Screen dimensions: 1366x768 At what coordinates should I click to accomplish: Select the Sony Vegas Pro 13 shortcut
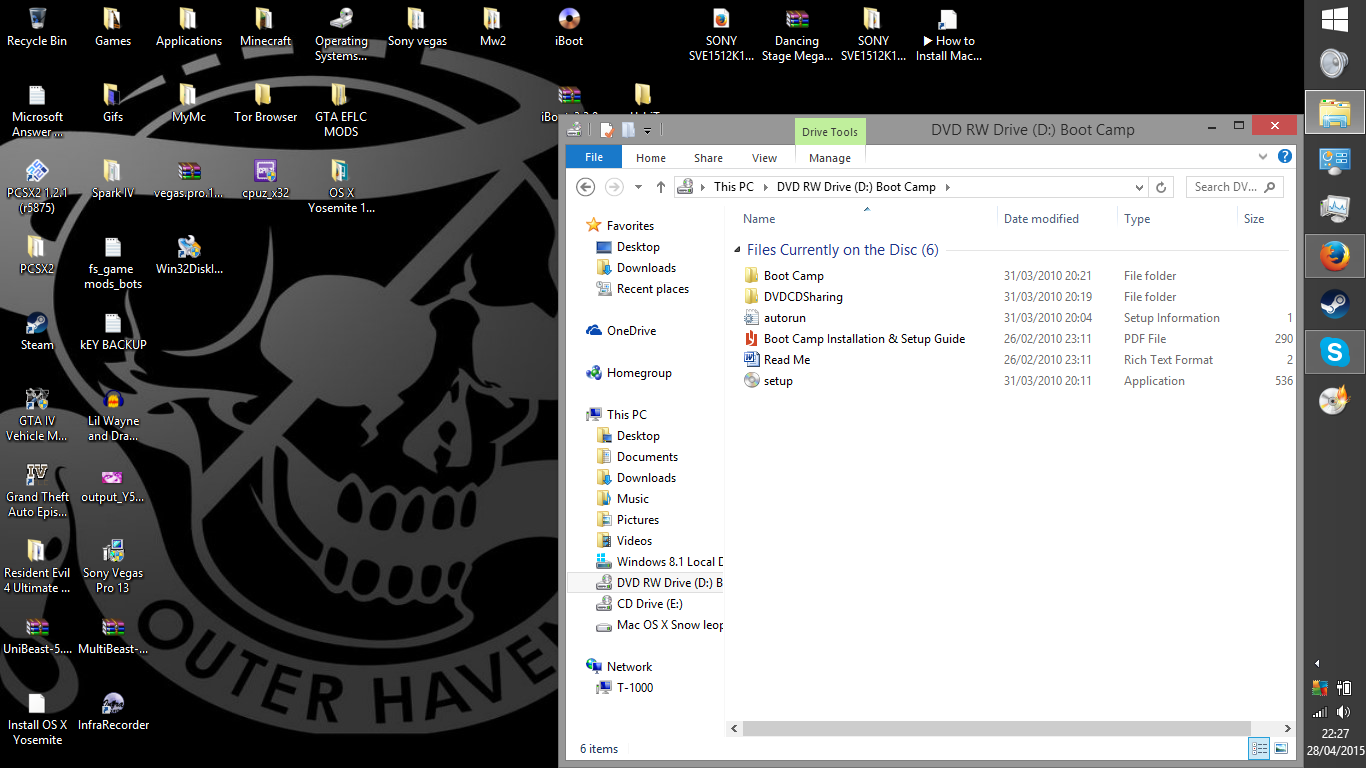113,566
